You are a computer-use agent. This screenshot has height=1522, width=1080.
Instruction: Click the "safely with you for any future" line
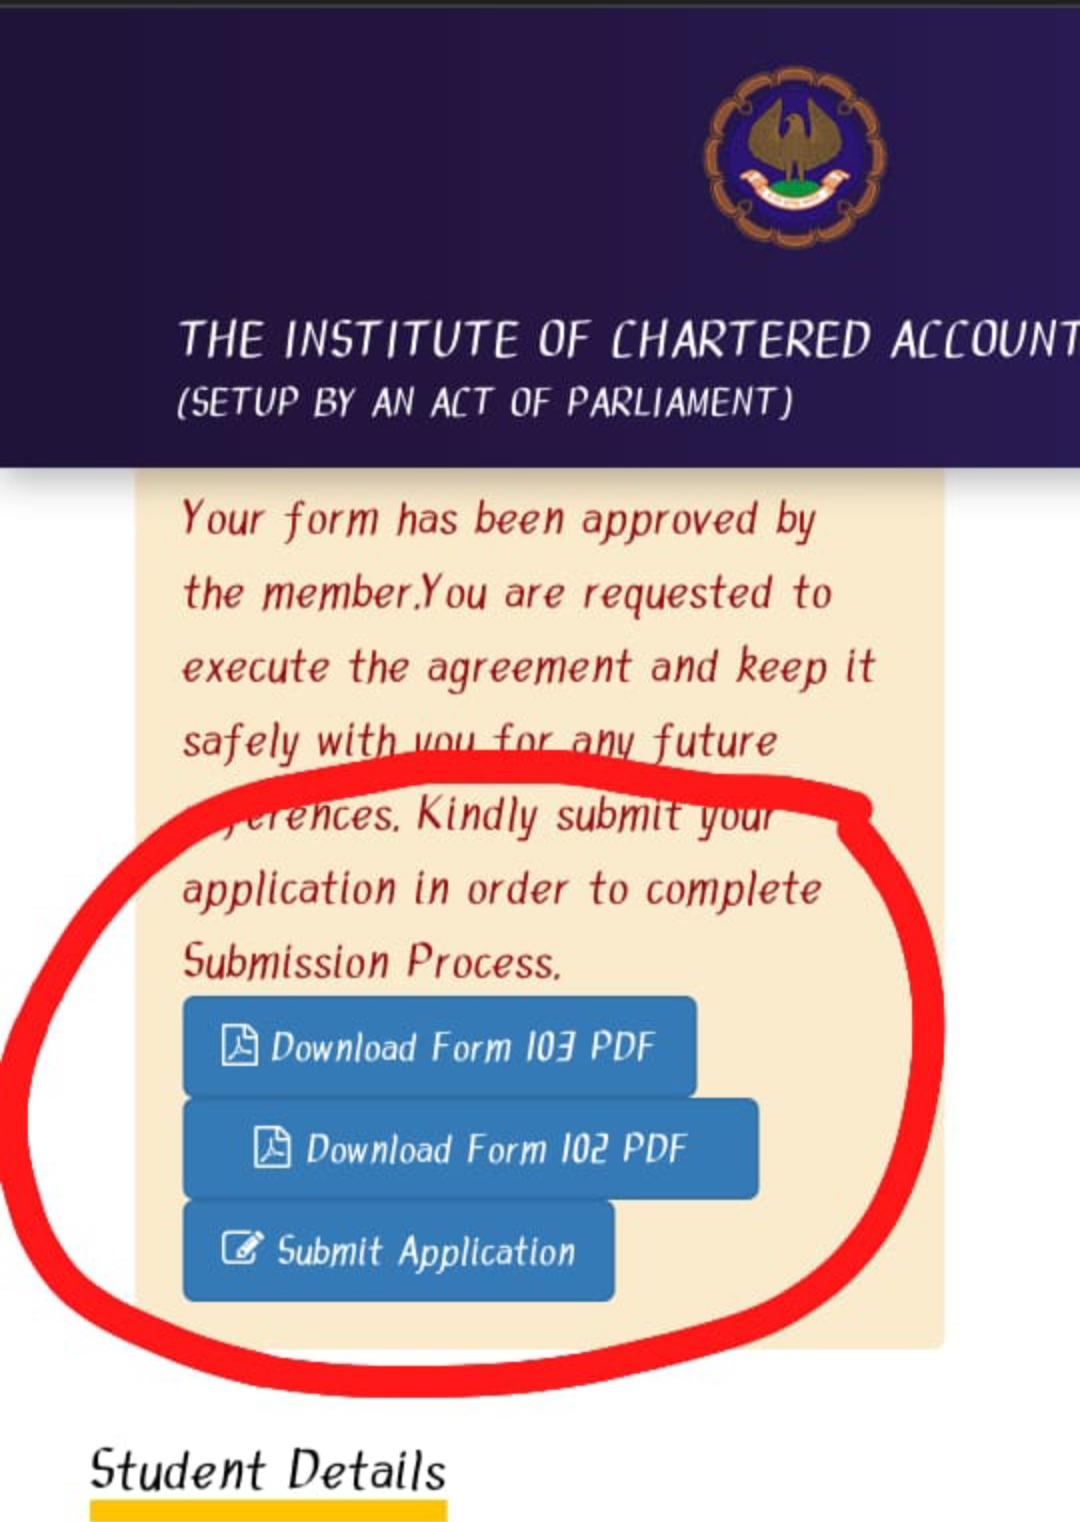480,741
